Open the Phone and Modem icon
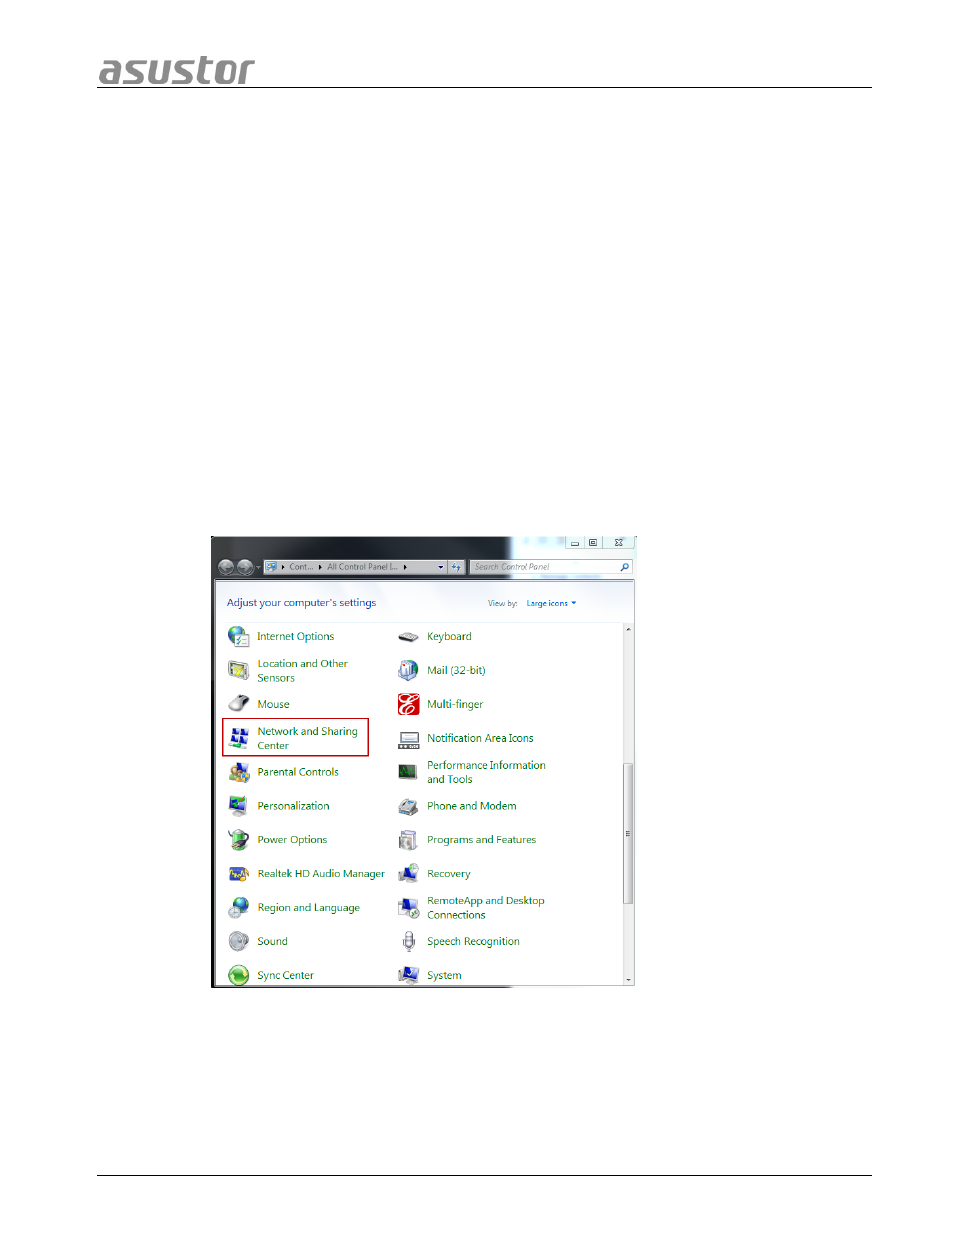Viewport: 954px width, 1235px height. point(408,806)
